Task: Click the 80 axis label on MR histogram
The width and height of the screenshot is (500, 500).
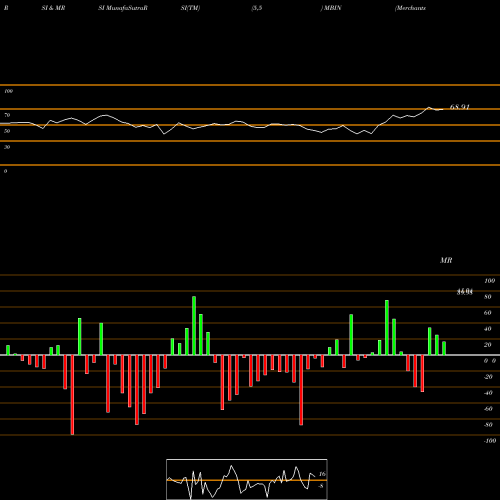Action: 487,297
